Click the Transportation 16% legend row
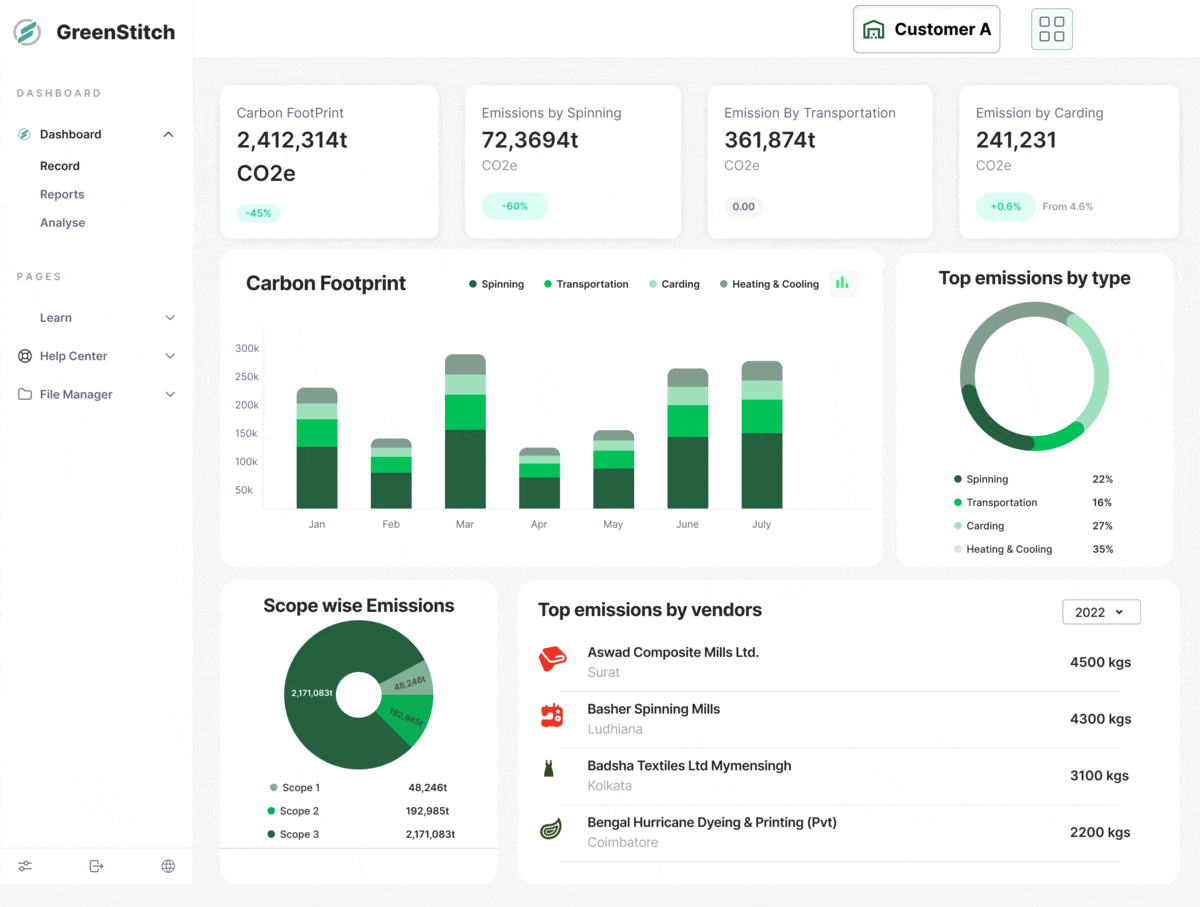 pos(1034,503)
